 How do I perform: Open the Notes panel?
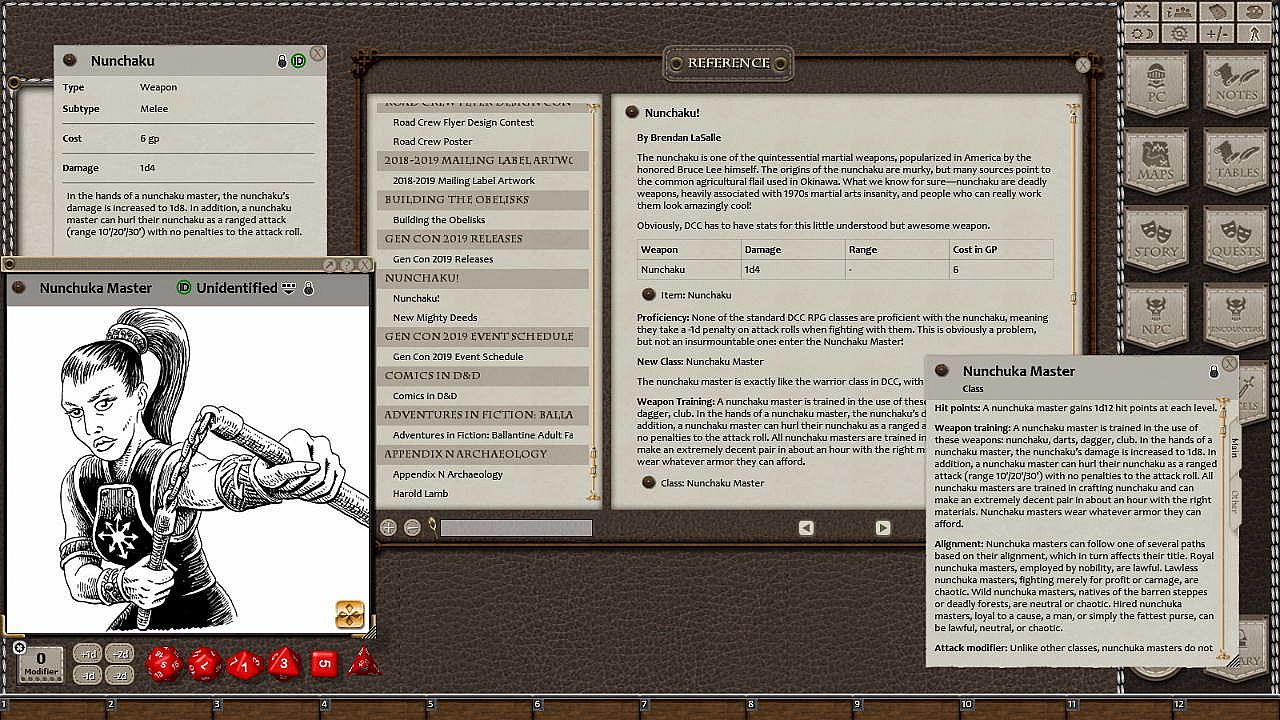(x=1237, y=84)
